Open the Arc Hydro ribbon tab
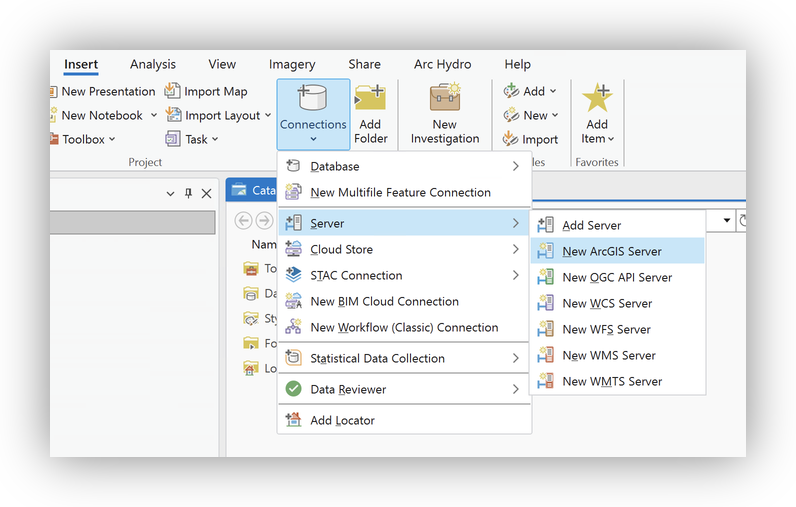 pos(443,65)
